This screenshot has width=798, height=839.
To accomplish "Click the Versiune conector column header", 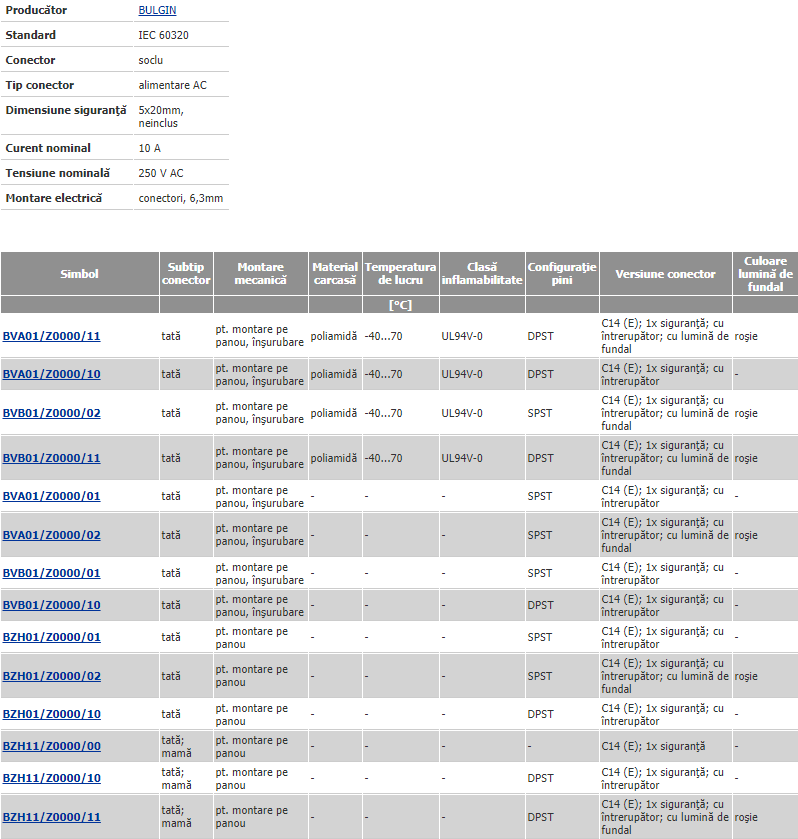I will pos(665,274).
